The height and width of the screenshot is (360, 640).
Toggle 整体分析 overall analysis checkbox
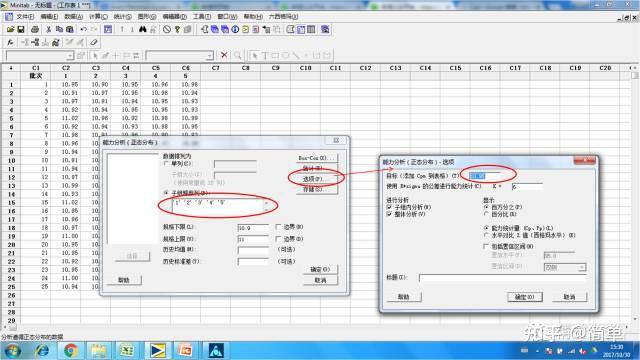click(389, 214)
